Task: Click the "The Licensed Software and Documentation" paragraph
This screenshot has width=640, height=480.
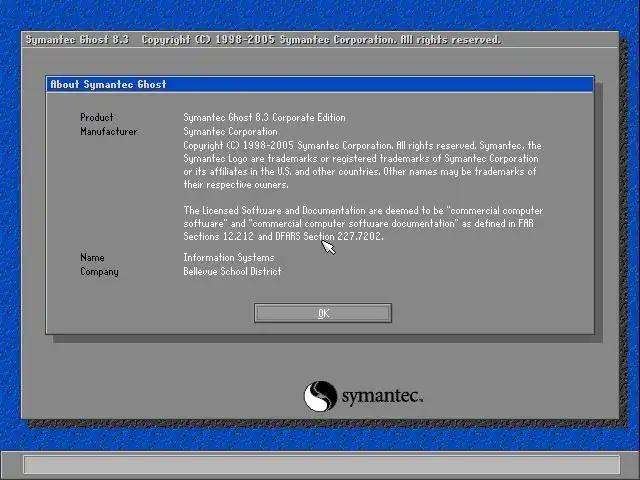Action: click(x=363, y=223)
